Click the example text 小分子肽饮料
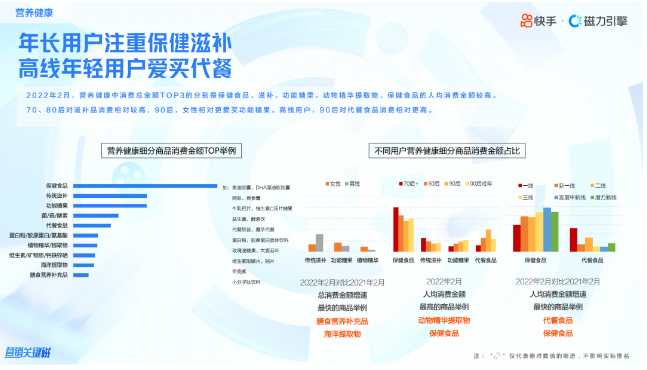Screen dimensions: 647x370 click(x=246, y=283)
